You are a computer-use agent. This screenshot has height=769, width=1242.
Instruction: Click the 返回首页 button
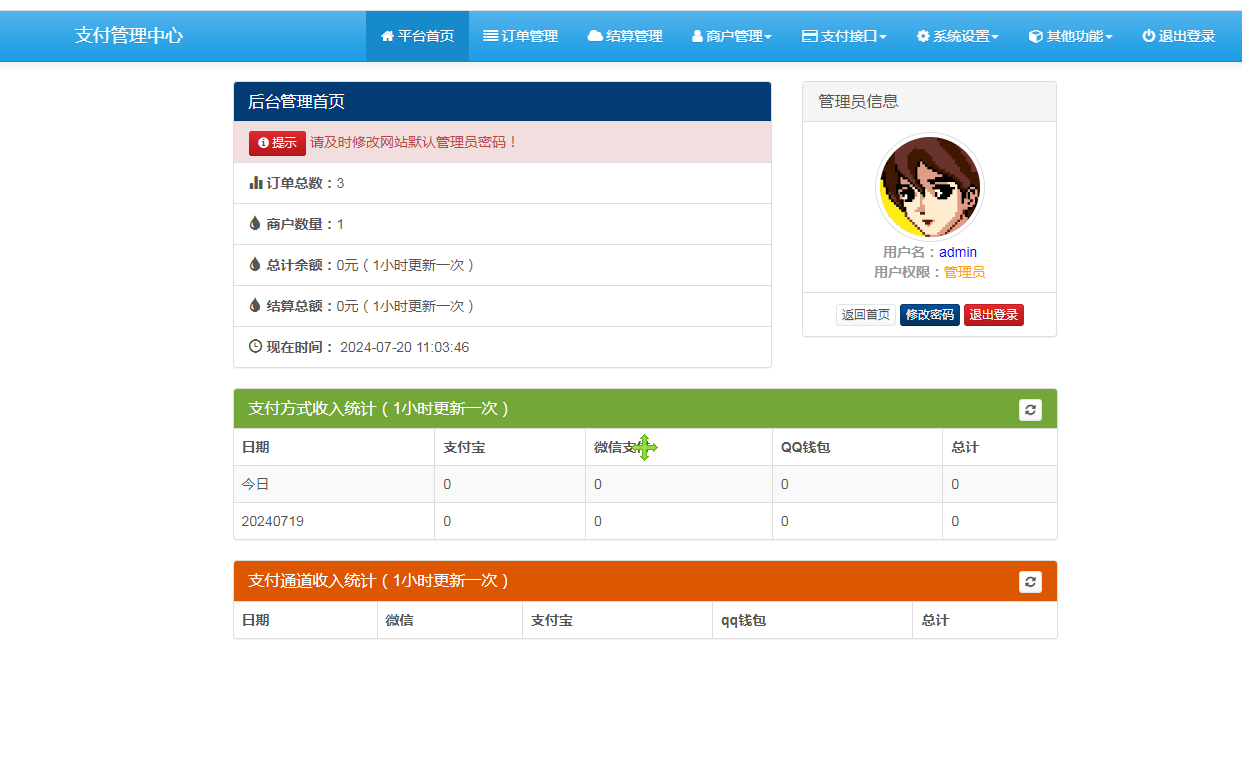click(865, 315)
